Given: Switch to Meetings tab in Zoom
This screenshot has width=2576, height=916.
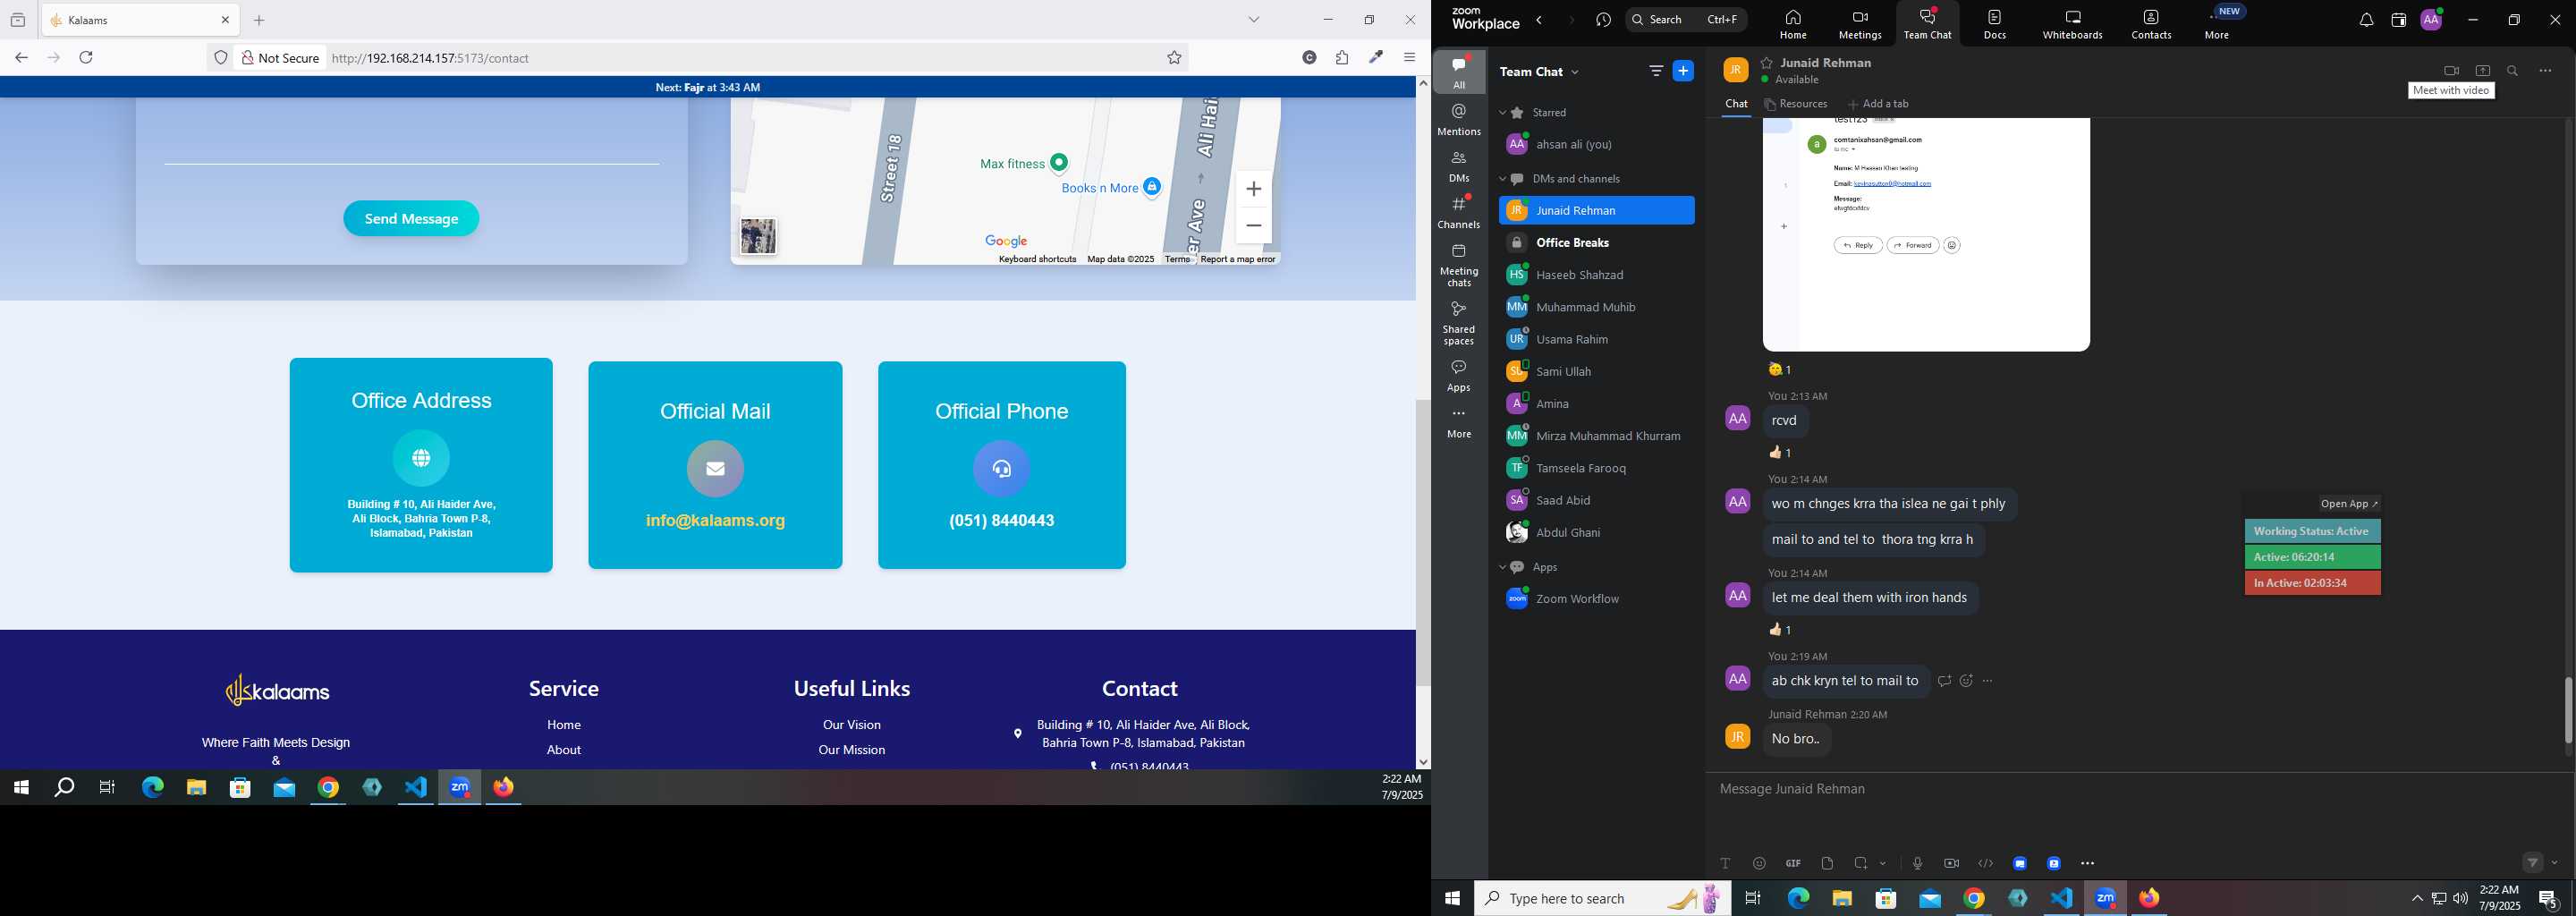Looking at the screenshot, I should click(x=1860, y=24).
